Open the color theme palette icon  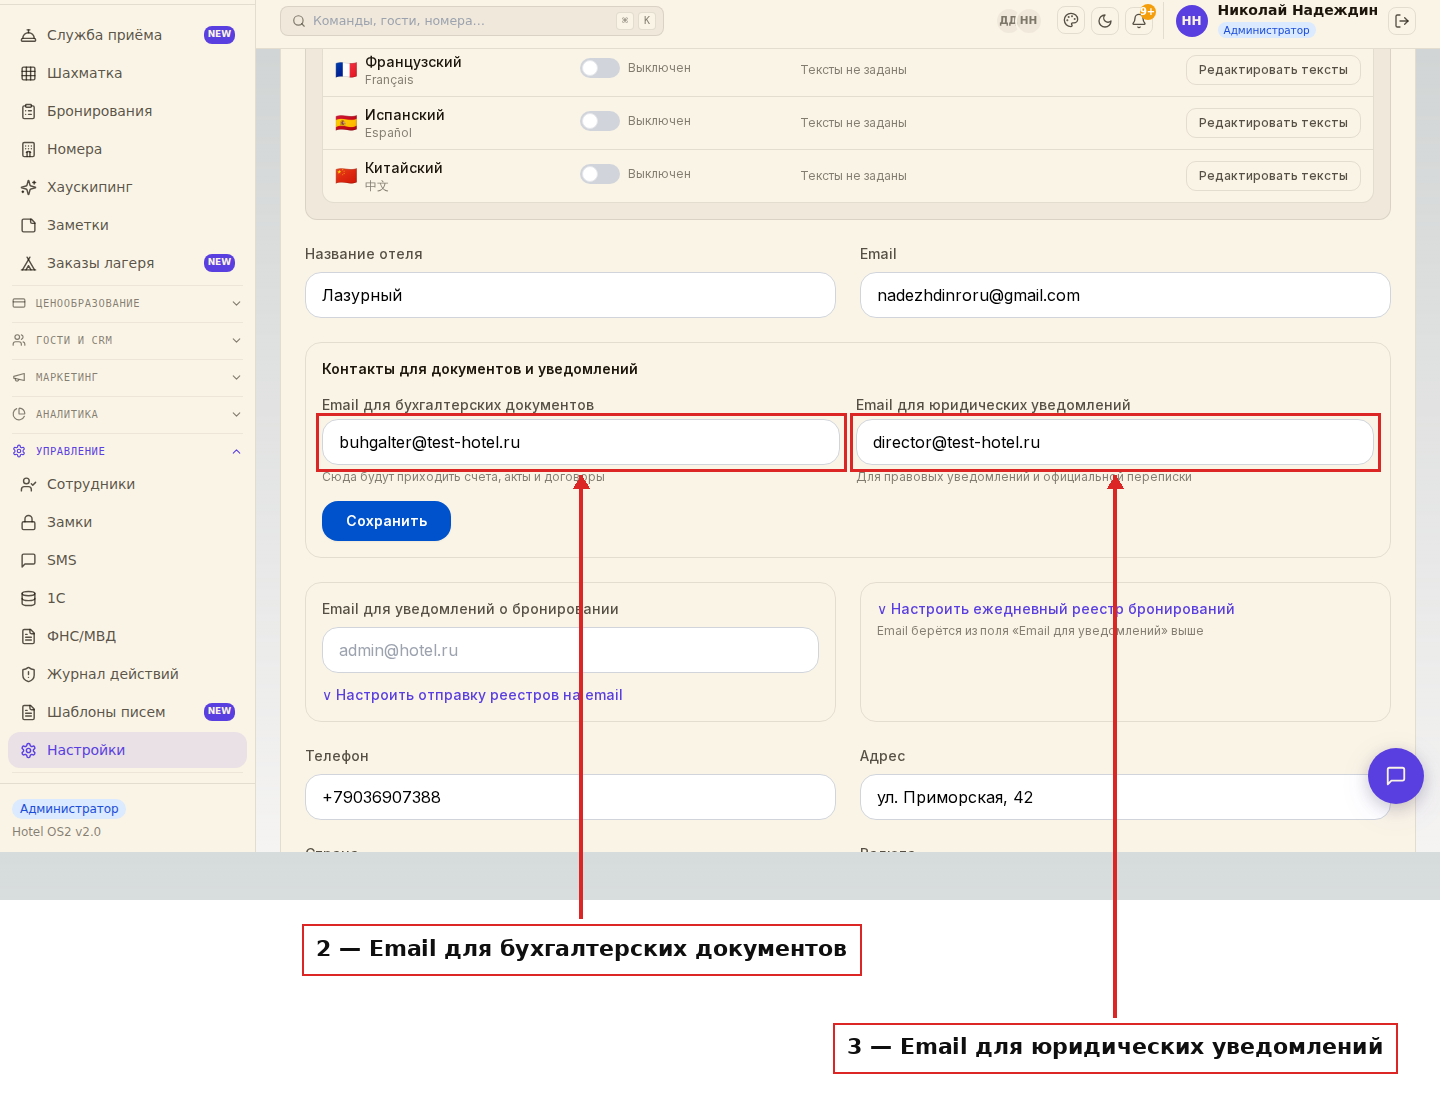click(x=1071, y=20)
